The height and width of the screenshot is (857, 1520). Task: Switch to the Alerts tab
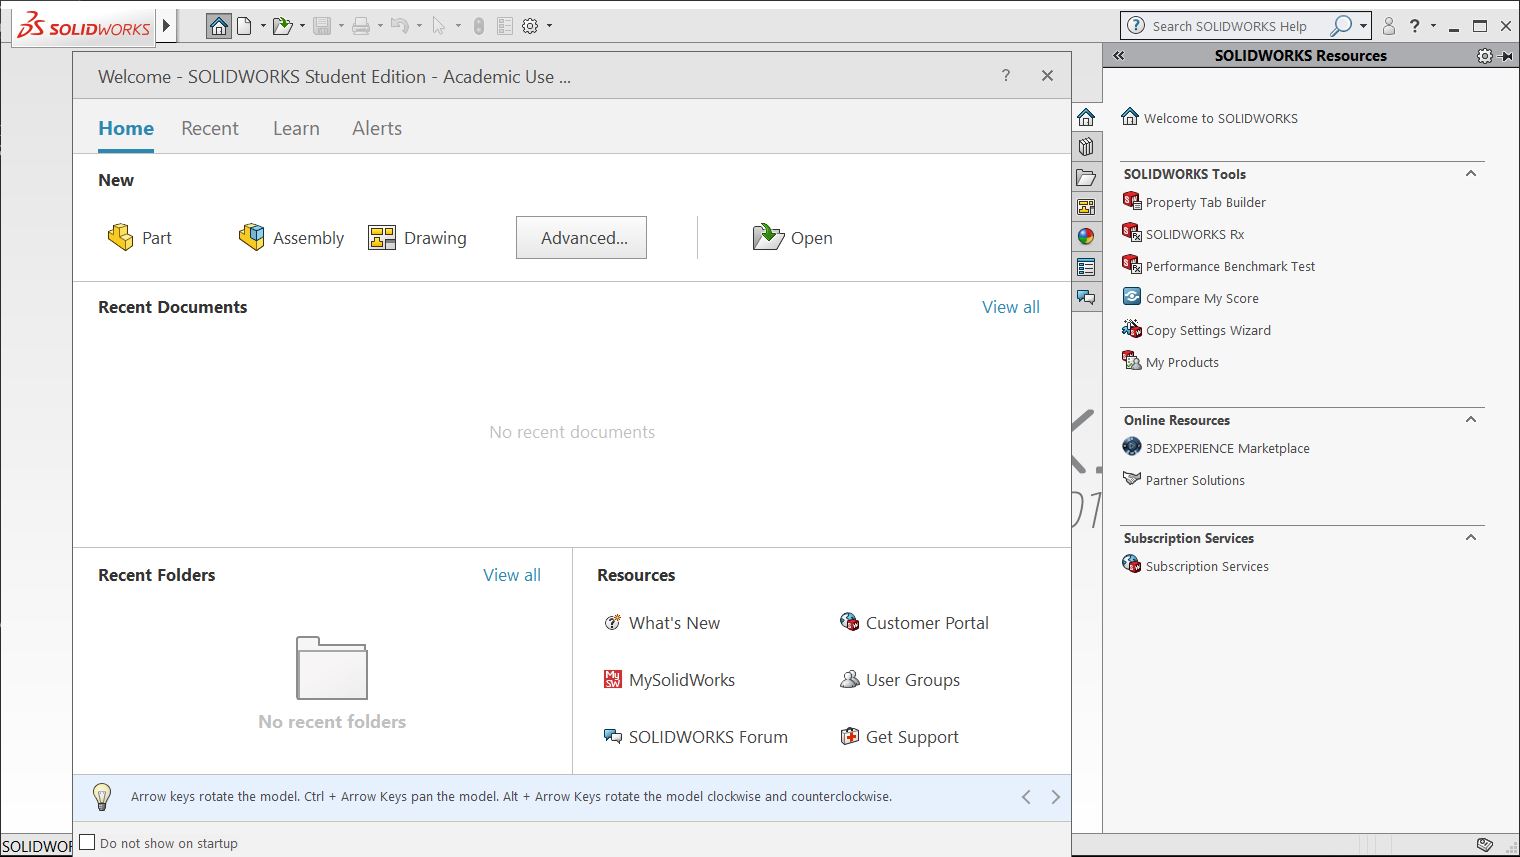click(377, 128)
